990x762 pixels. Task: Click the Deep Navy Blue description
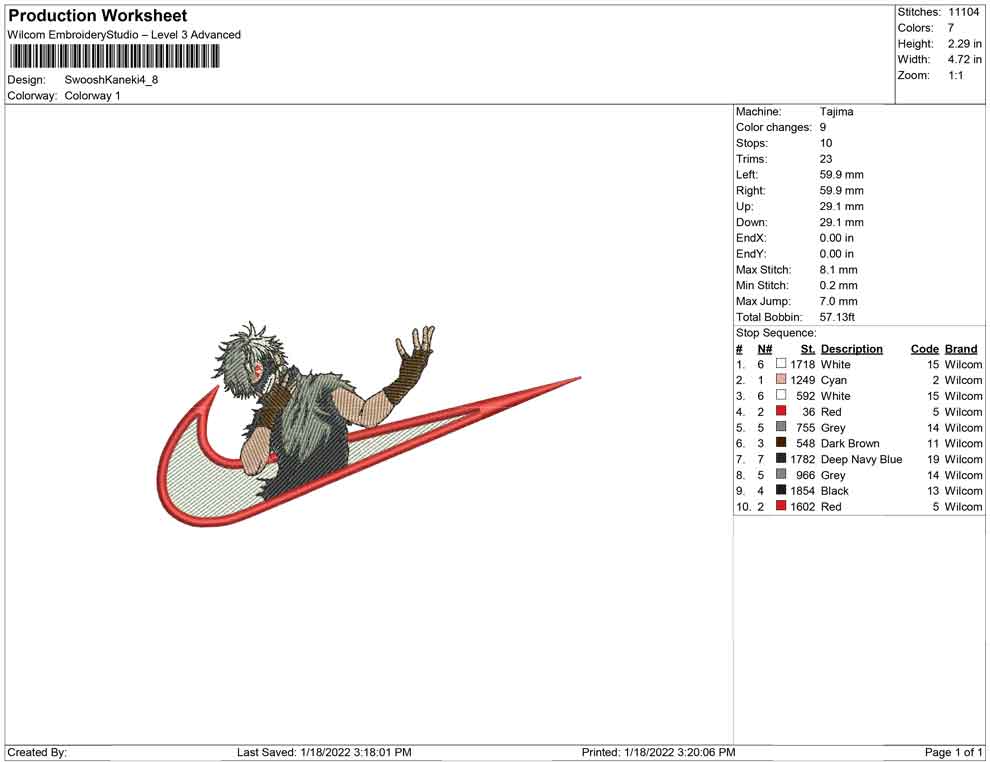click(861, 459)
